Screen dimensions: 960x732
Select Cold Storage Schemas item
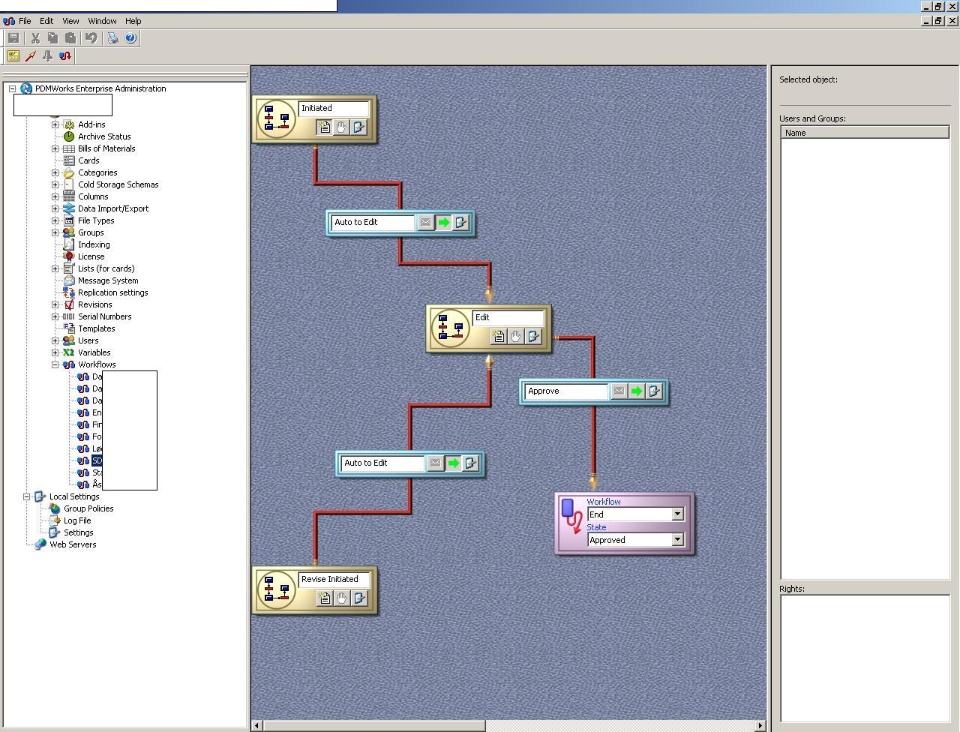point(118,184)
